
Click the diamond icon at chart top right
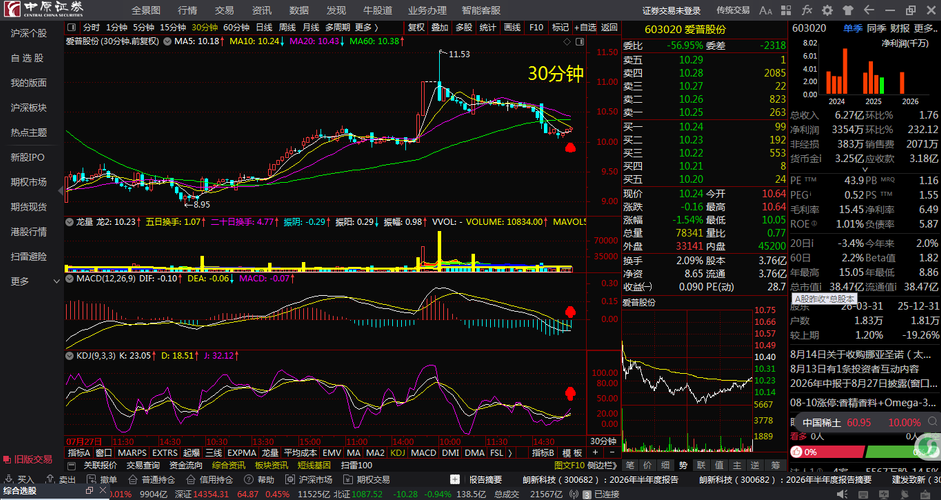pyautogui.click(x=567, y=41)
